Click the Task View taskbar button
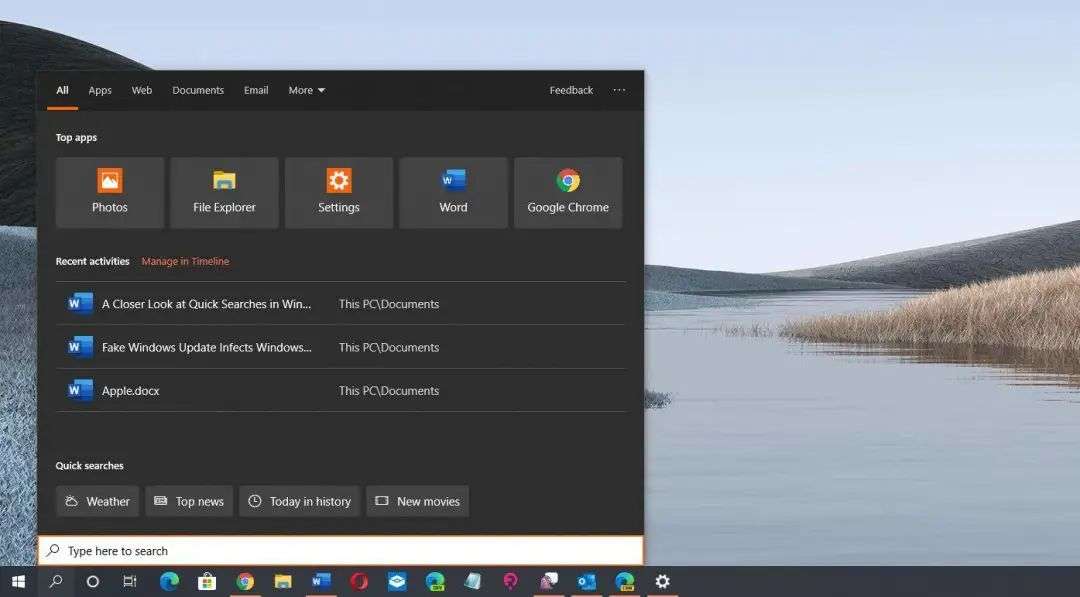1080x597 pixels. click(x=130, y=581)
